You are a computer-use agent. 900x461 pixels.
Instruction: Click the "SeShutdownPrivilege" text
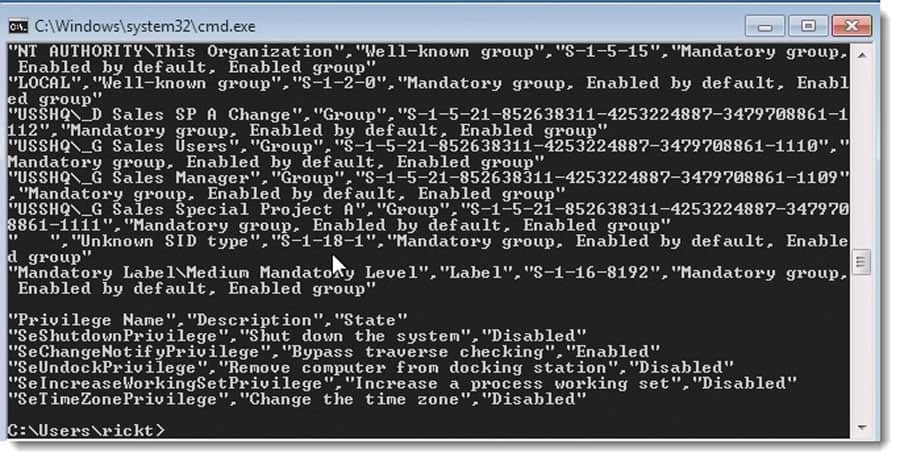[x=119, y=336]
